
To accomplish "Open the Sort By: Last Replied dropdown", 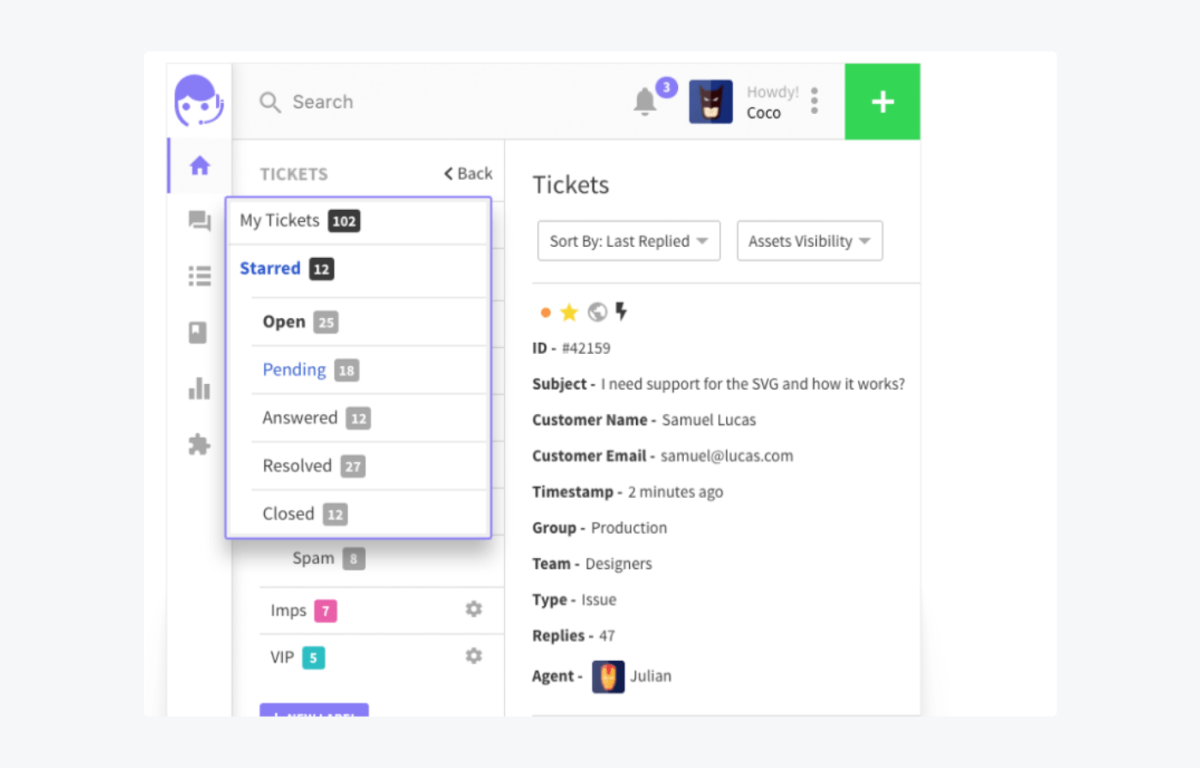I will [x=628, y=240].
